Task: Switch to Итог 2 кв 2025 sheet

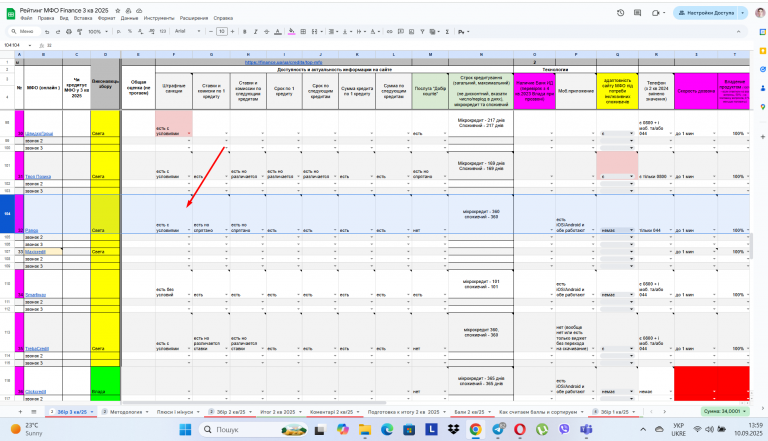Action: click(278, 412)
